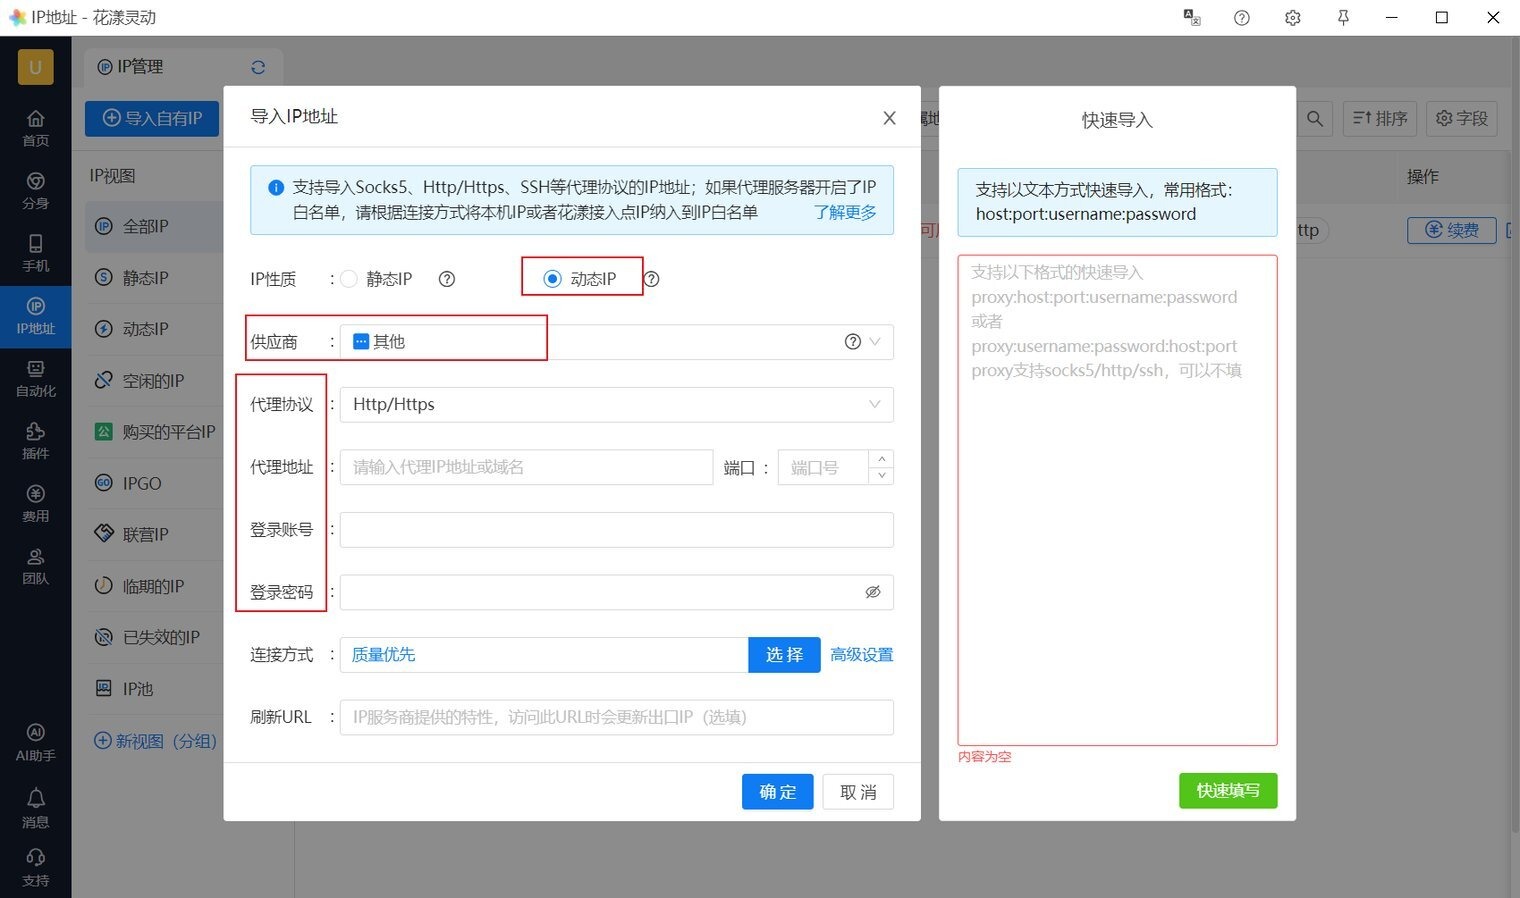Select the 静态IP radio button
The width and height of the screenshot is (1520, 898).
pyautogui.click(x=349, y=279)
